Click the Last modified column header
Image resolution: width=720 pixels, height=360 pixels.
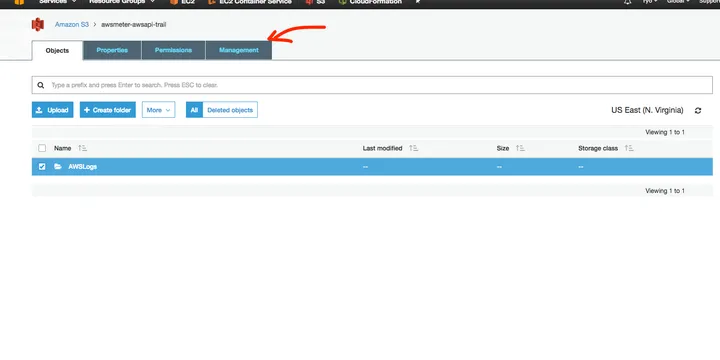382,148
